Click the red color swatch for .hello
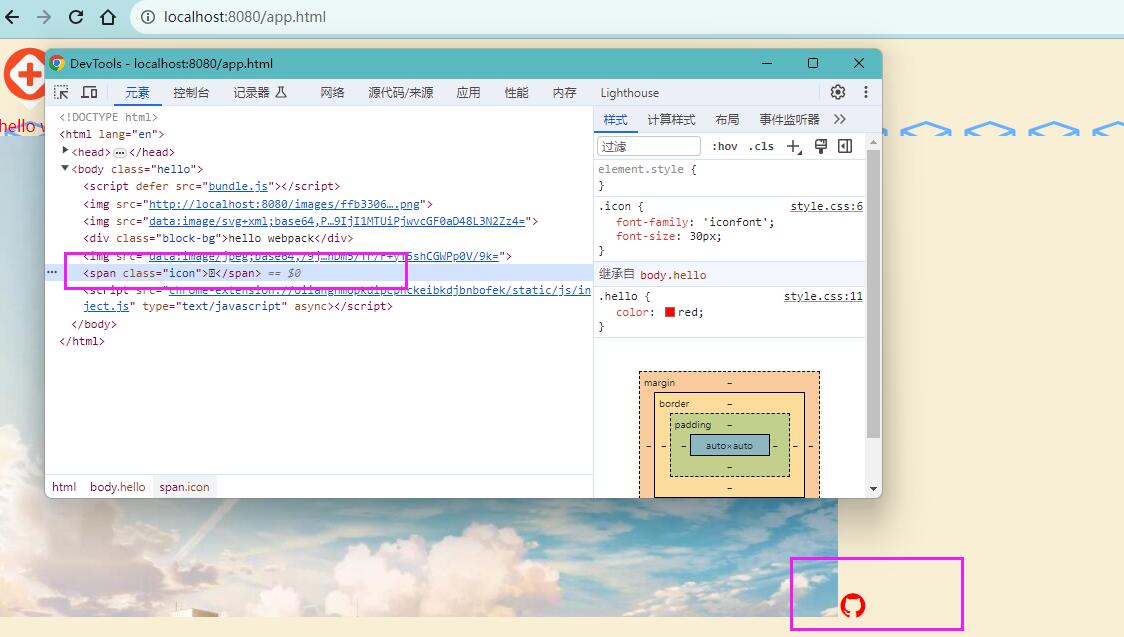1124x637 pixels. coord(670,312)
